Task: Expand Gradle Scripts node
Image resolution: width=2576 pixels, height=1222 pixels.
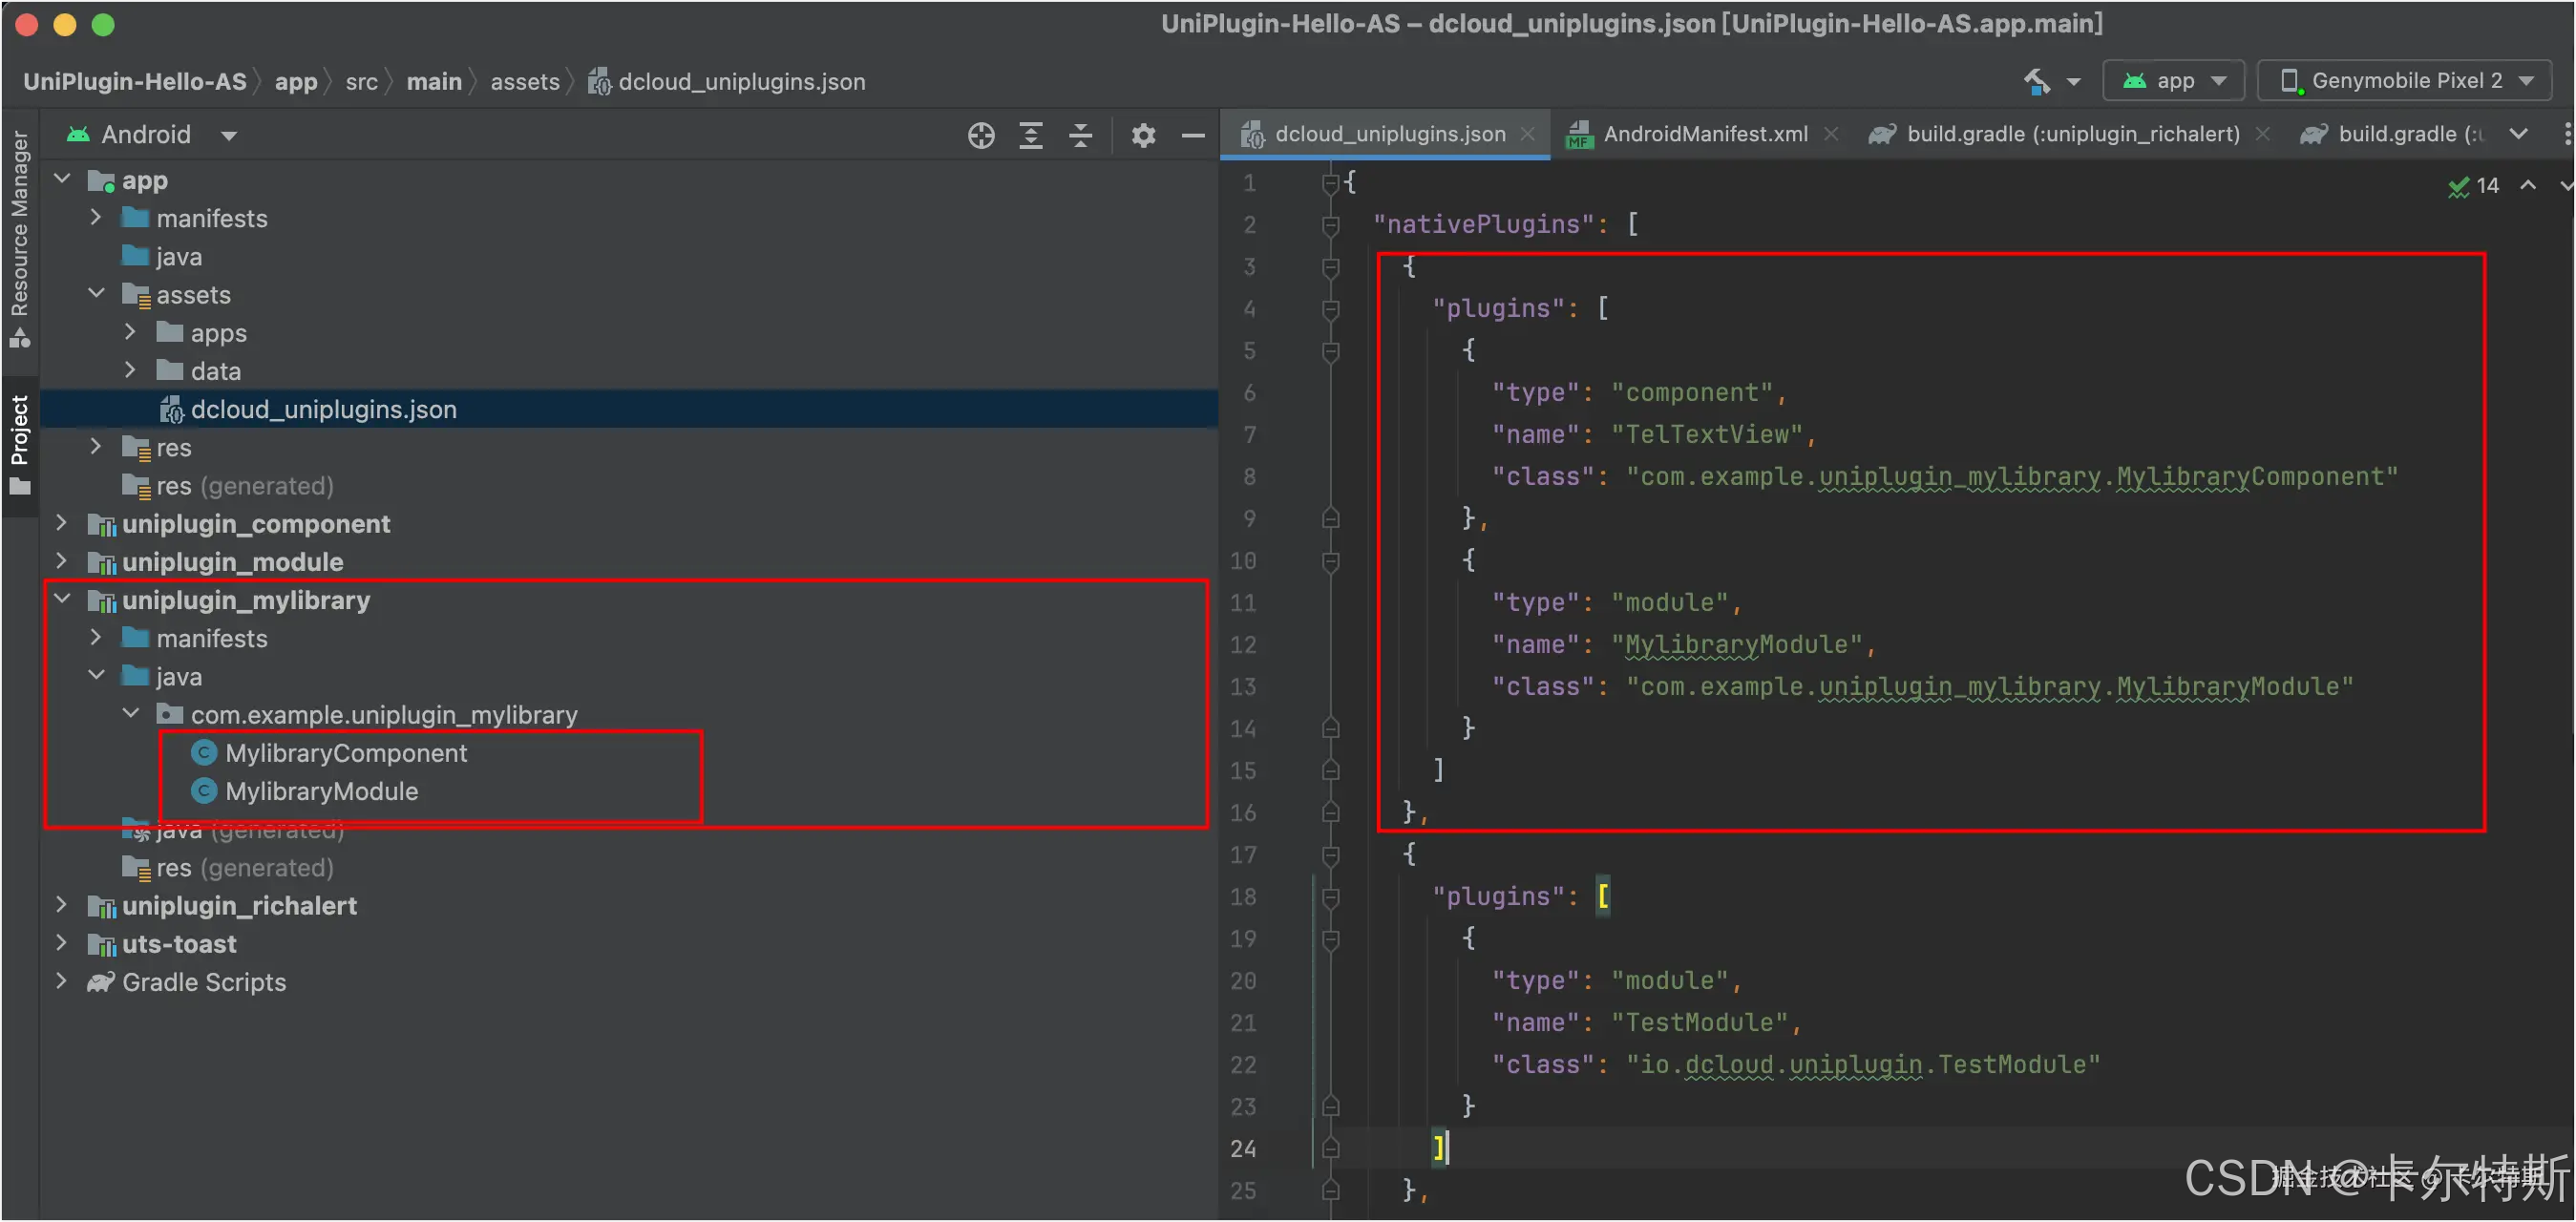Action: click(62, 981)
